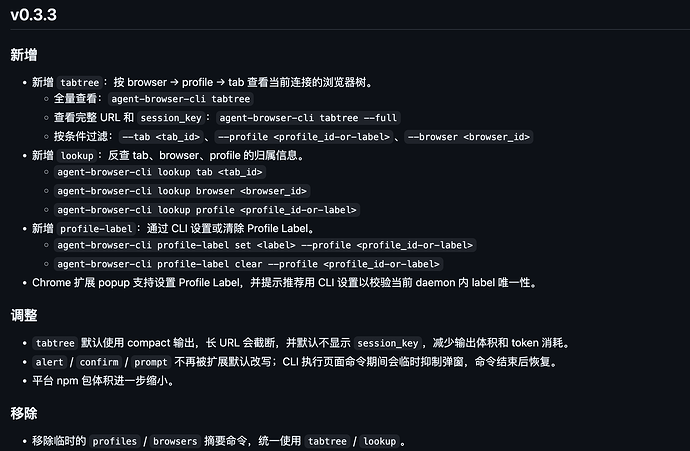Click the --browser <browser_id> filter code
This screenshot has width=690, height=451.
469,137
